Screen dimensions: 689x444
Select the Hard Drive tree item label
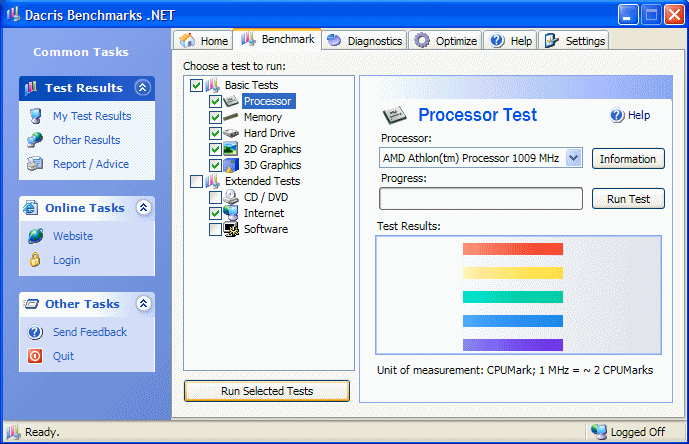pos(269,133)
